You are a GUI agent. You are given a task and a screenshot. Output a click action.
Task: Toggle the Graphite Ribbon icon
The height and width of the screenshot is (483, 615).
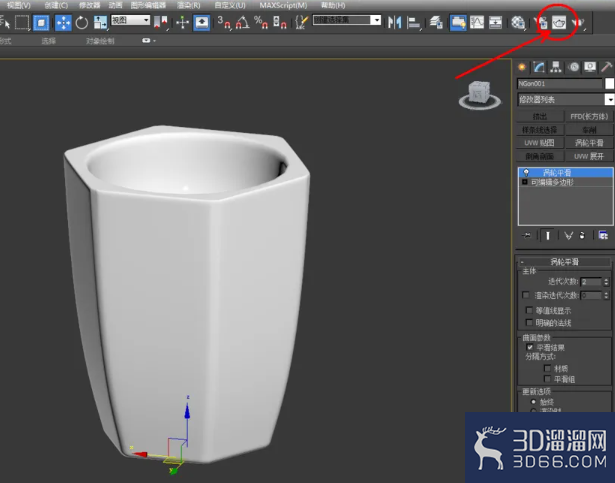[x=458, y=22]
